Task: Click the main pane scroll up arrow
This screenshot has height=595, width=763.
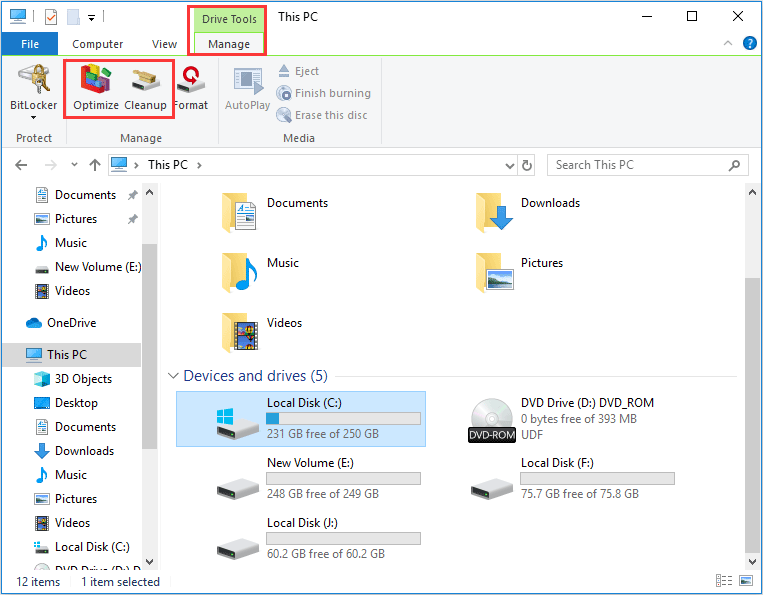Action: [751, 192]
